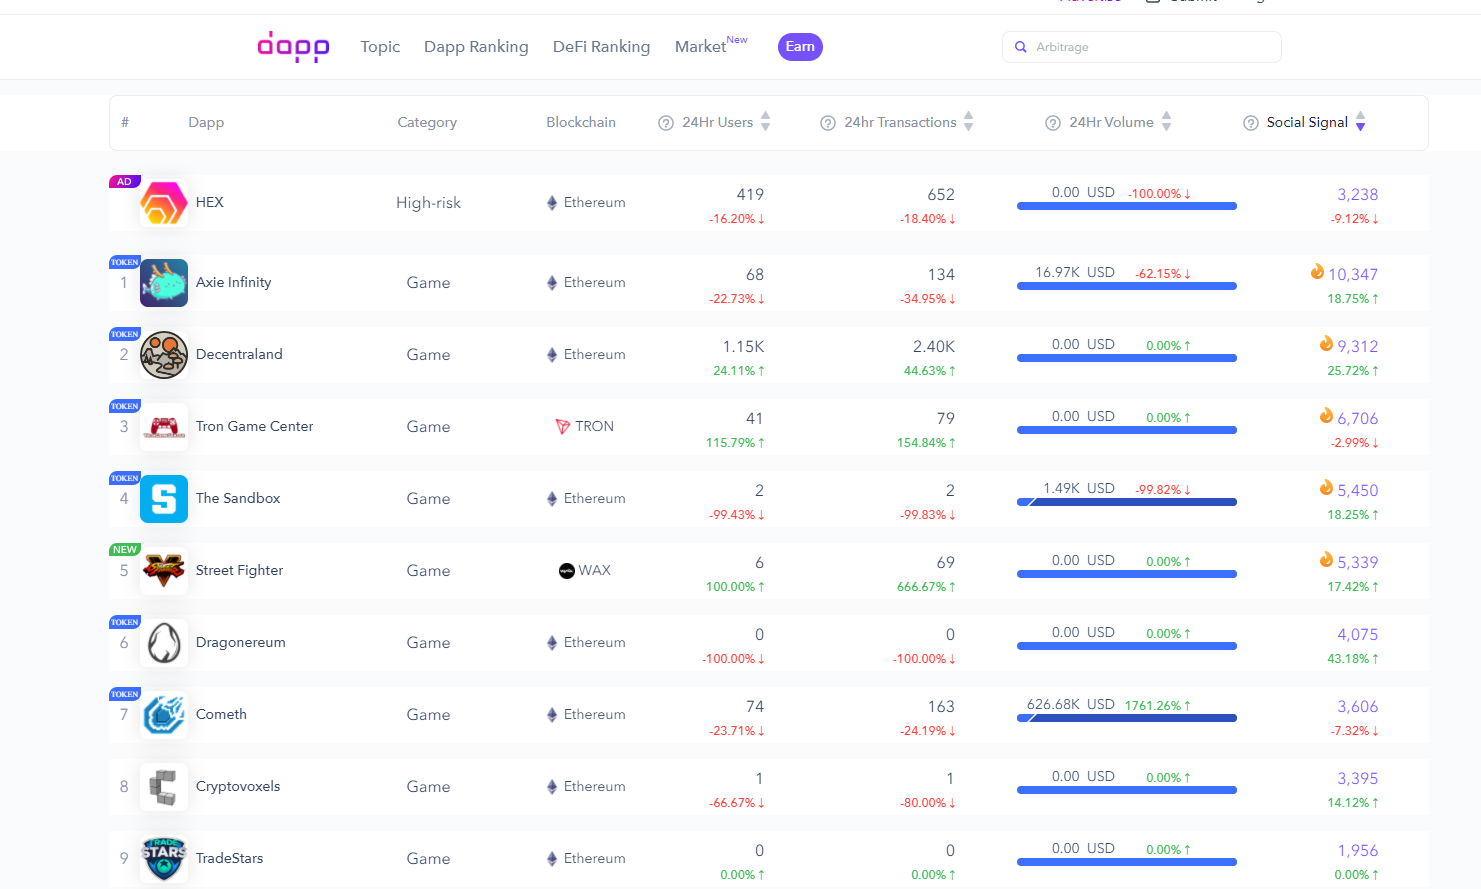The height and width of the screenshot is (889, 1481).
Task: Open the HEX dapp link
Action: (210, 202)
